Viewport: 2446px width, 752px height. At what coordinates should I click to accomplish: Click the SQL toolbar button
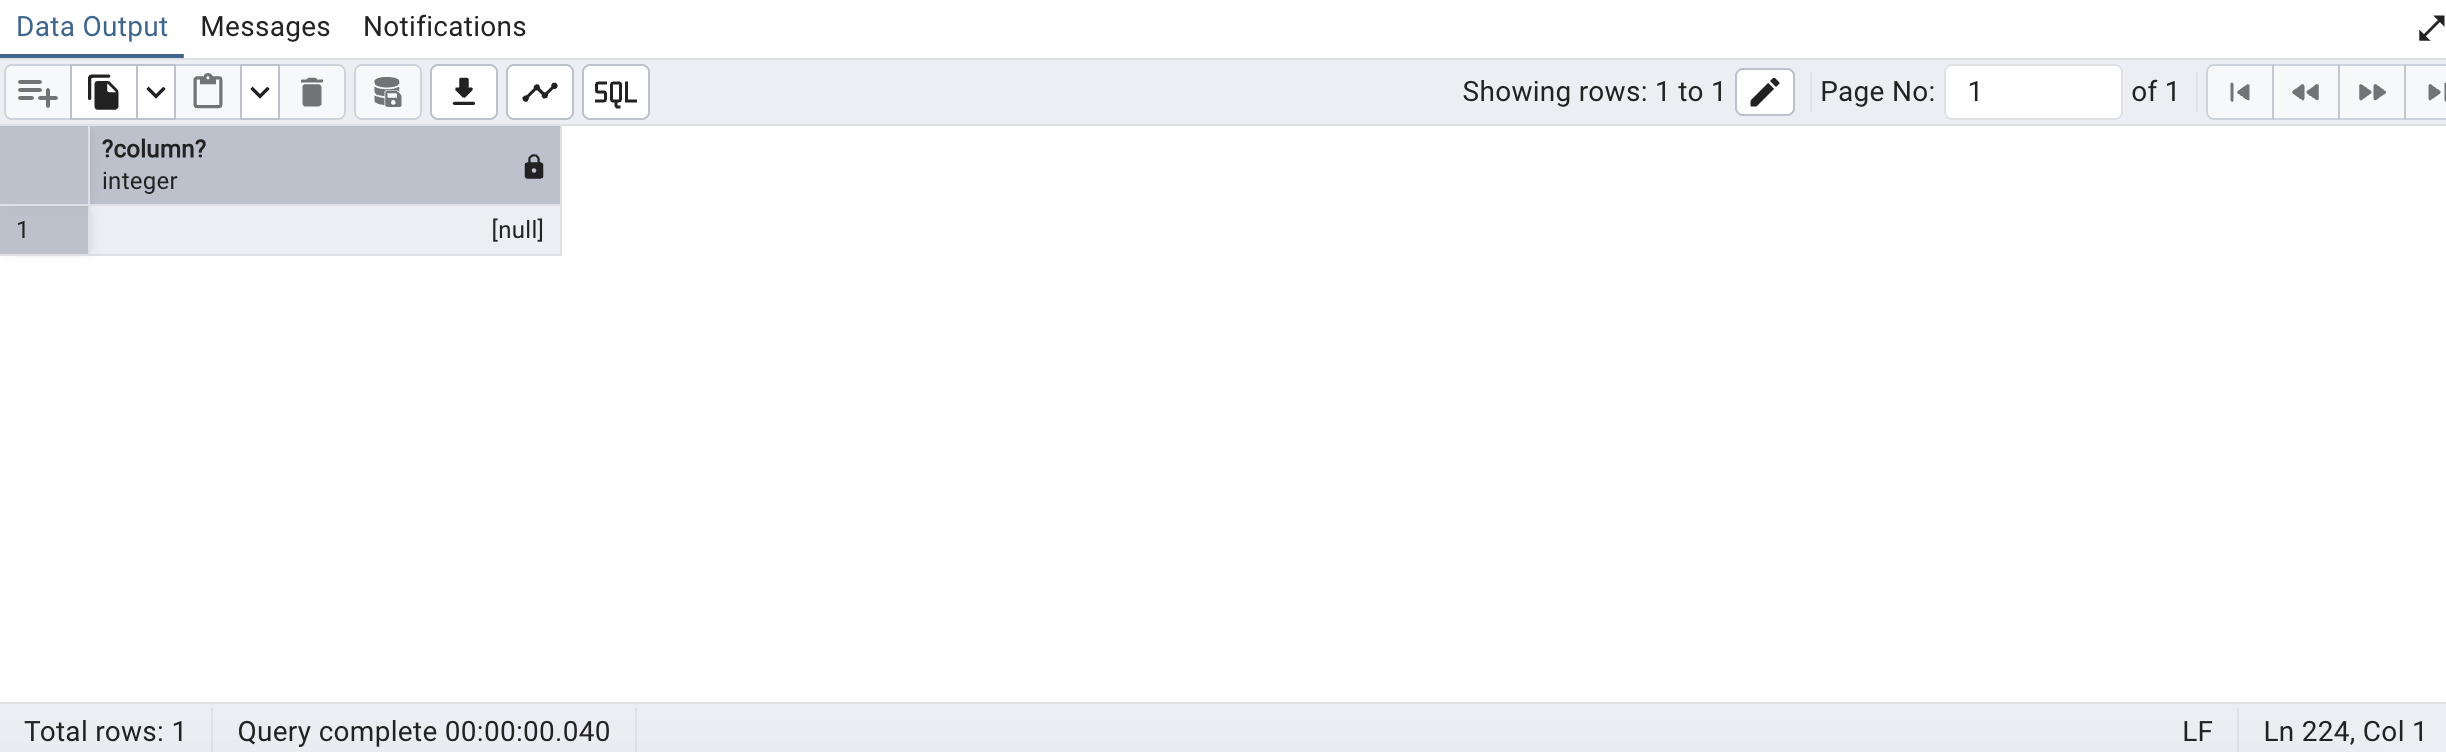(x=615, y=93)
